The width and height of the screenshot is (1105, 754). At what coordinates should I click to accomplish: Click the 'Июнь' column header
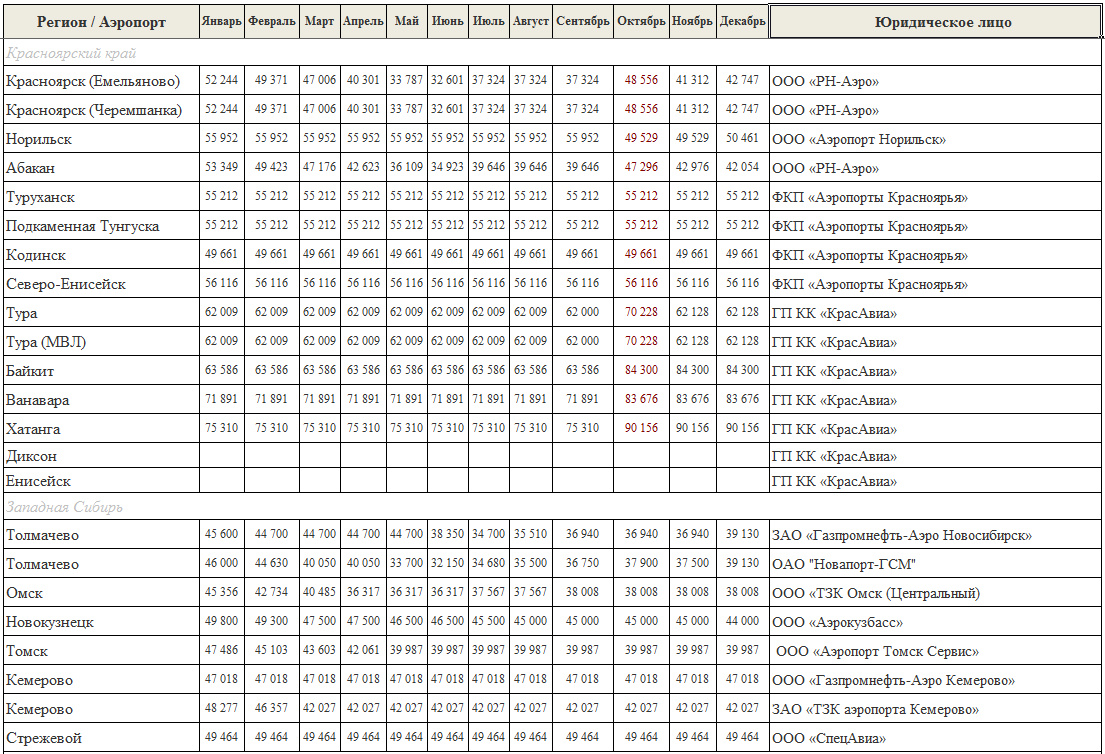click(447, 21)
